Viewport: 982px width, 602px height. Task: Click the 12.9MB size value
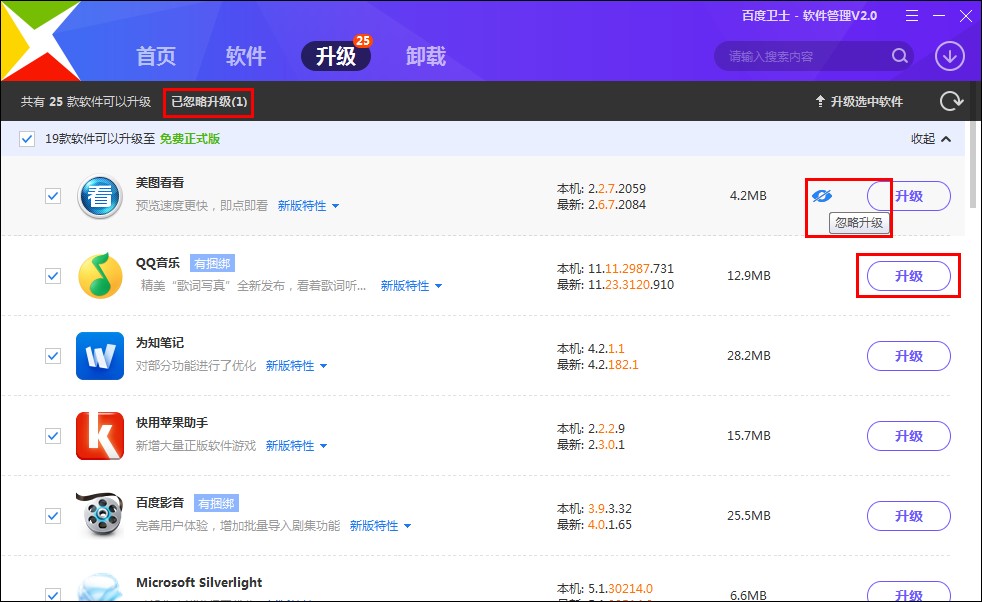pyautogui.click(x=748, y=276)
